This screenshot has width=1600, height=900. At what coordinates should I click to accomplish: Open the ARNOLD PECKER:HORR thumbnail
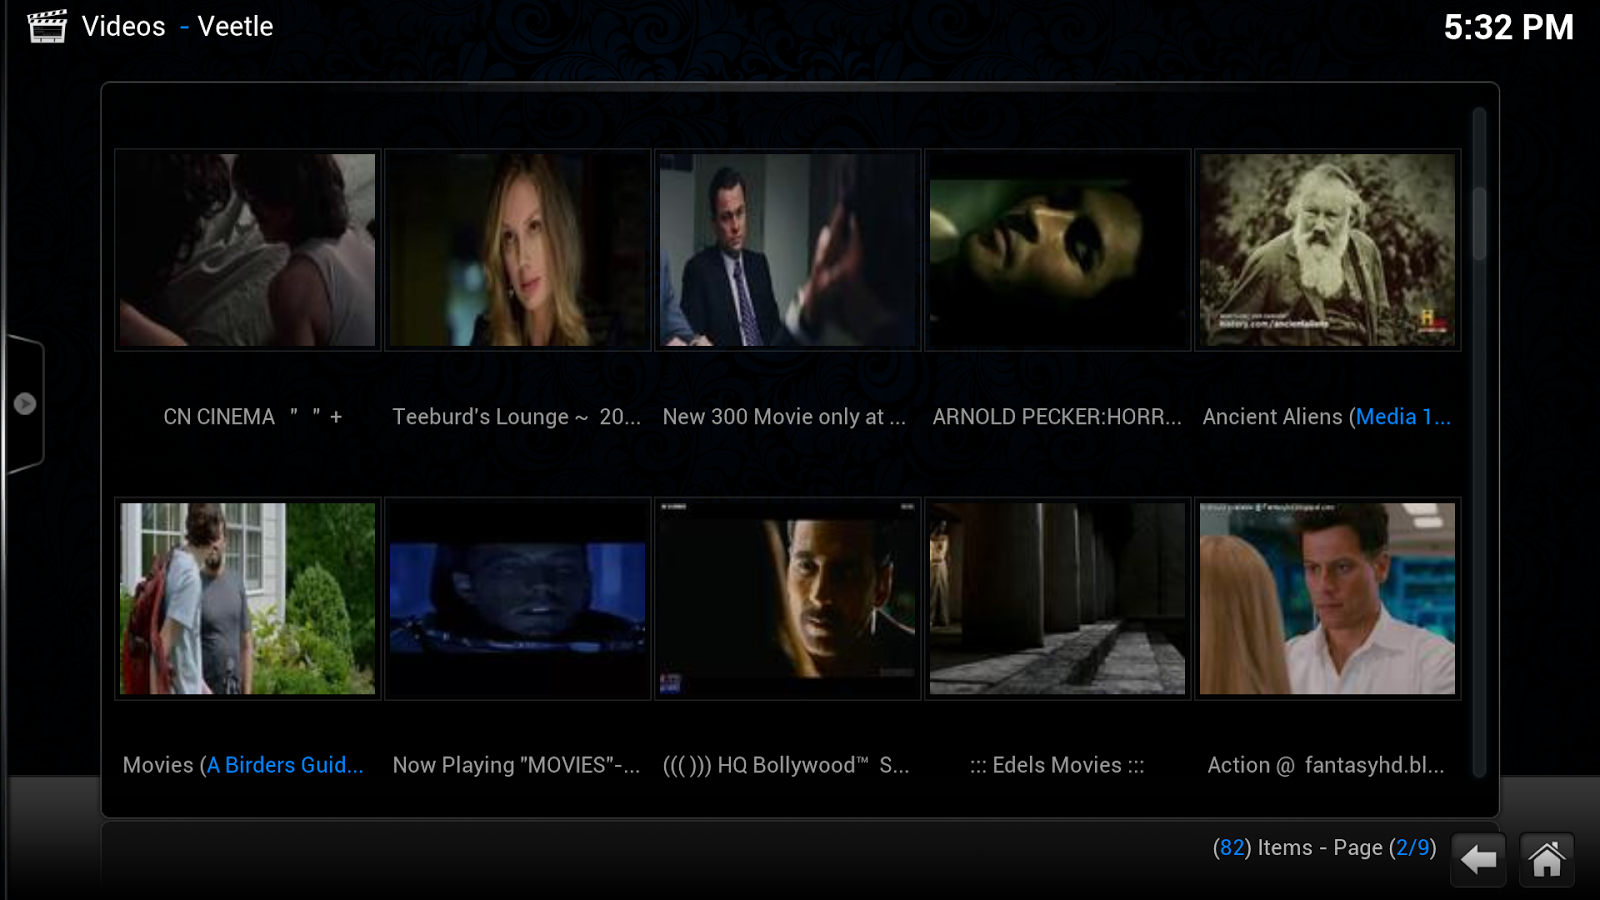[1058, 250]
